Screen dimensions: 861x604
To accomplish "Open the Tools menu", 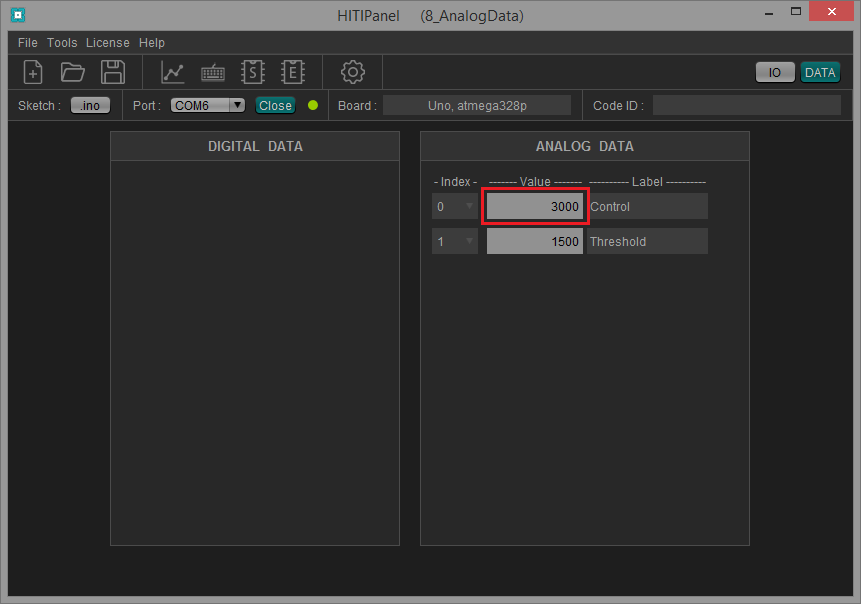I will pyautogui.click(x=62, y=43).
